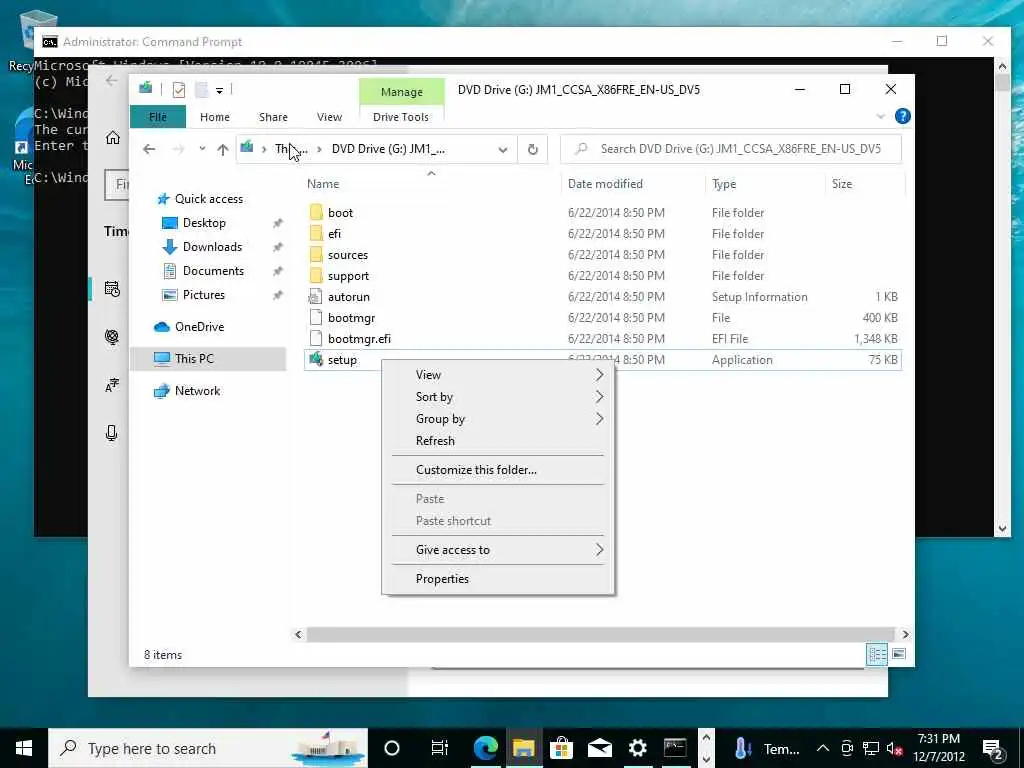Click the right arrow of horizontal scrollbar
1024x768 pixels.
(905, 635)
